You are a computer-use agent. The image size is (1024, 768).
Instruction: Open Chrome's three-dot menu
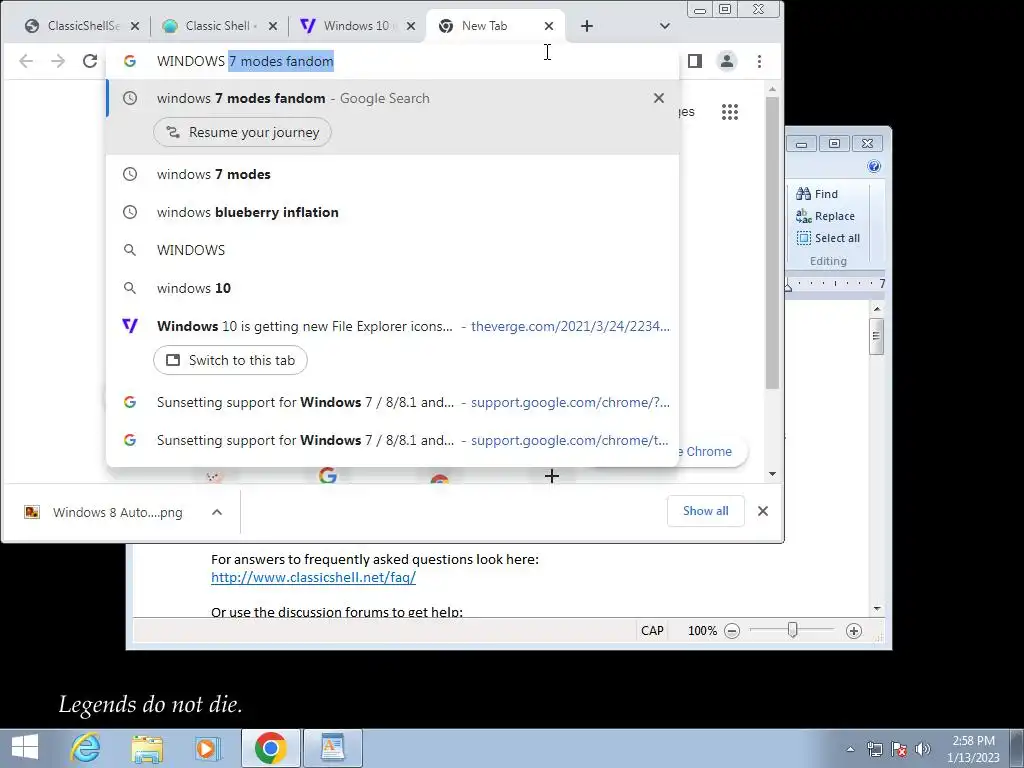tap(759, 61)
